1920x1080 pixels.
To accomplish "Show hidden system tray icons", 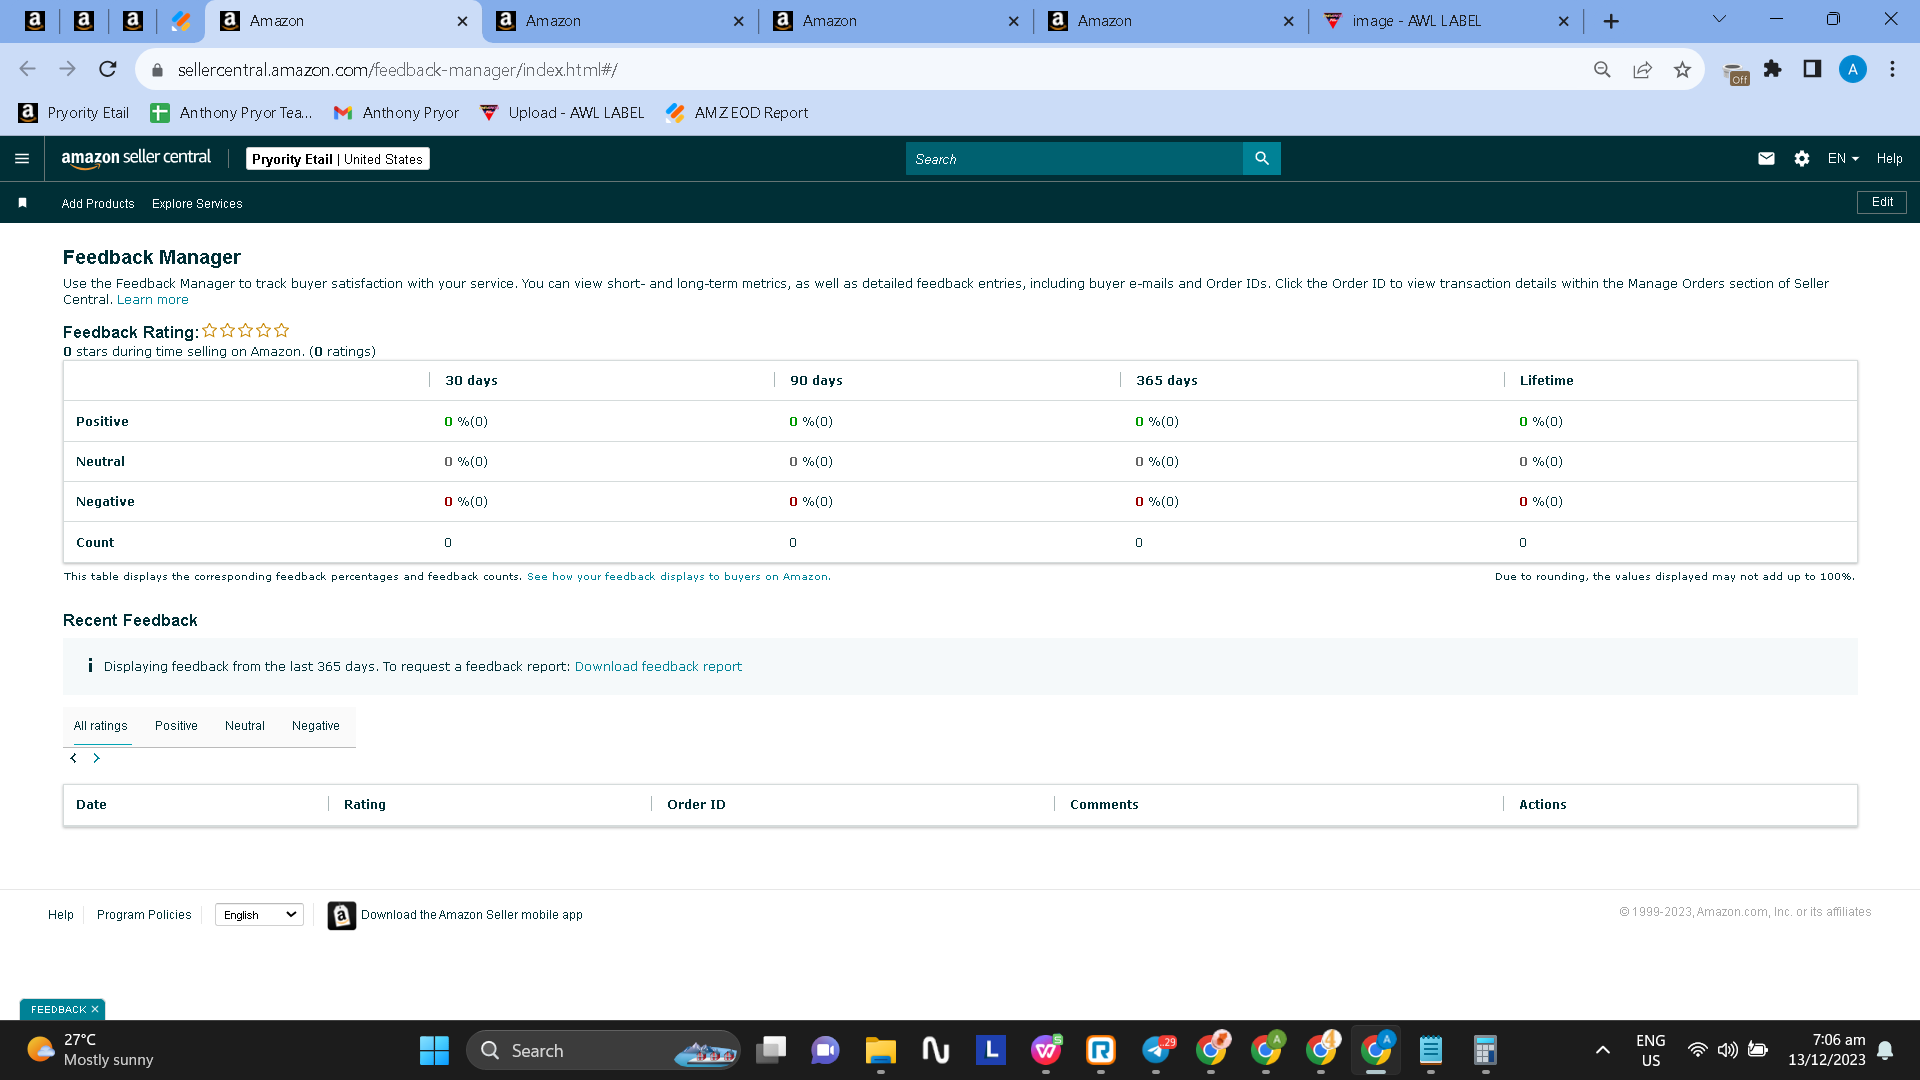I will pos(1602,1051).
